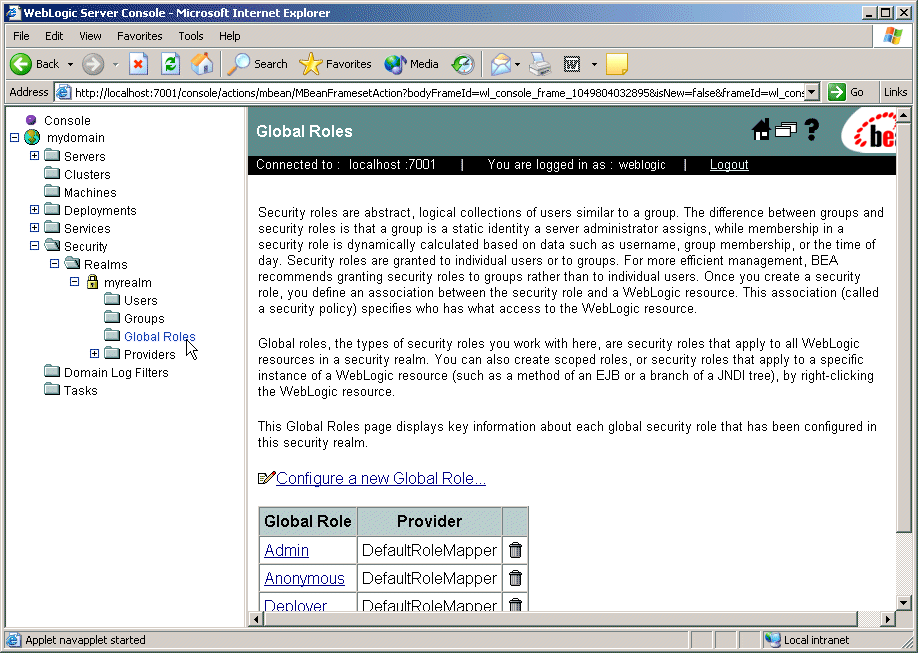Collapse the Realms tree node

[54, 264]
